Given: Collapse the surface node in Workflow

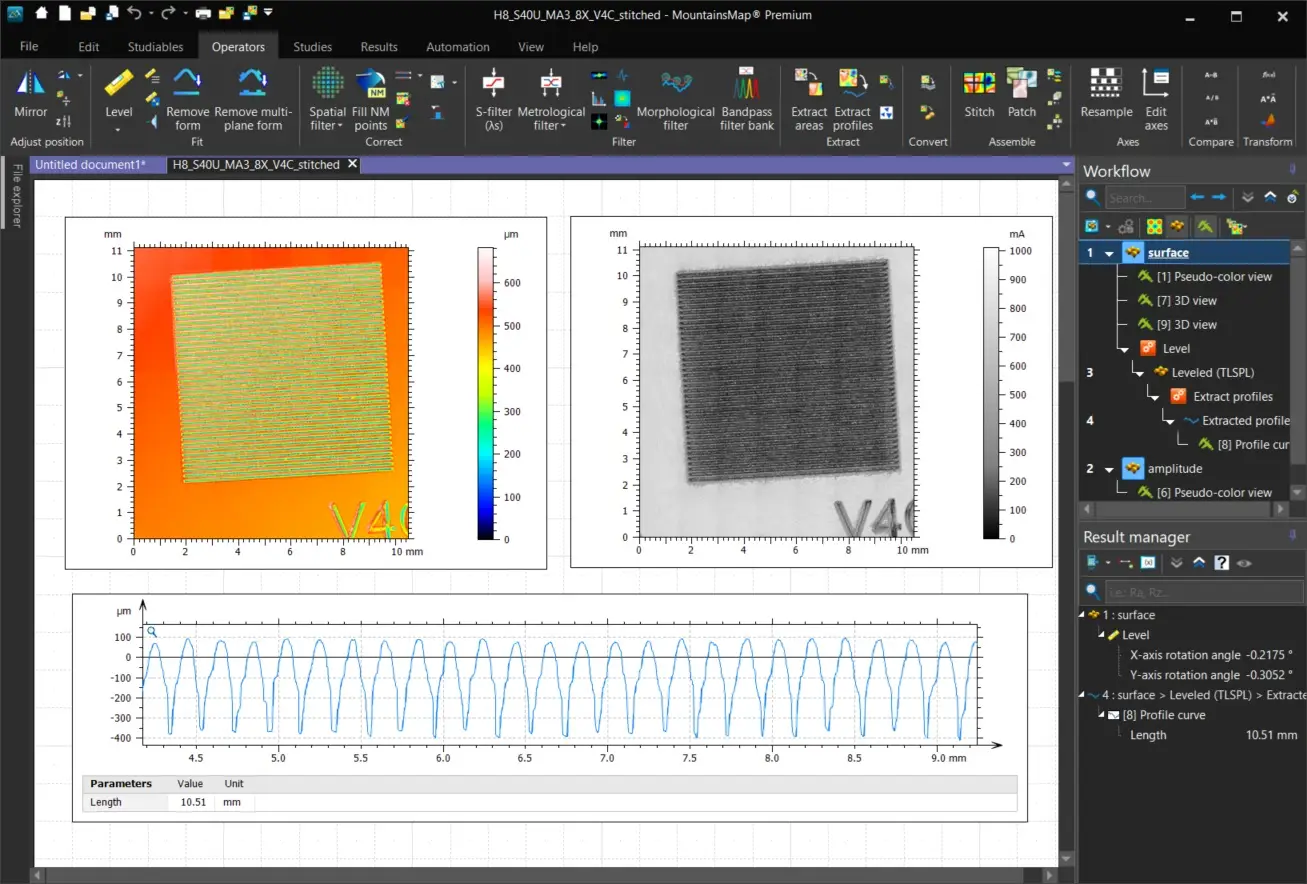Looking at the screenshot, I should click(1109, 254).
